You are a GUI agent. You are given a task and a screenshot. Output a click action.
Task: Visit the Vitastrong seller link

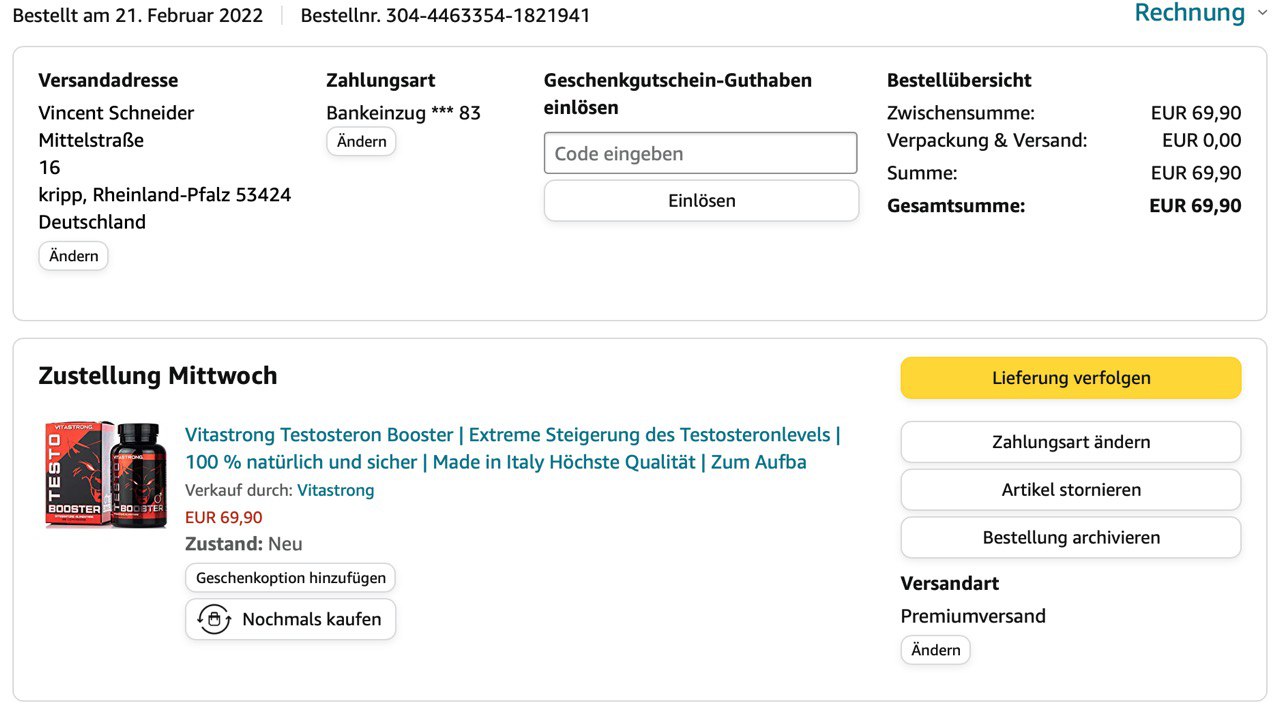(335, 490)
